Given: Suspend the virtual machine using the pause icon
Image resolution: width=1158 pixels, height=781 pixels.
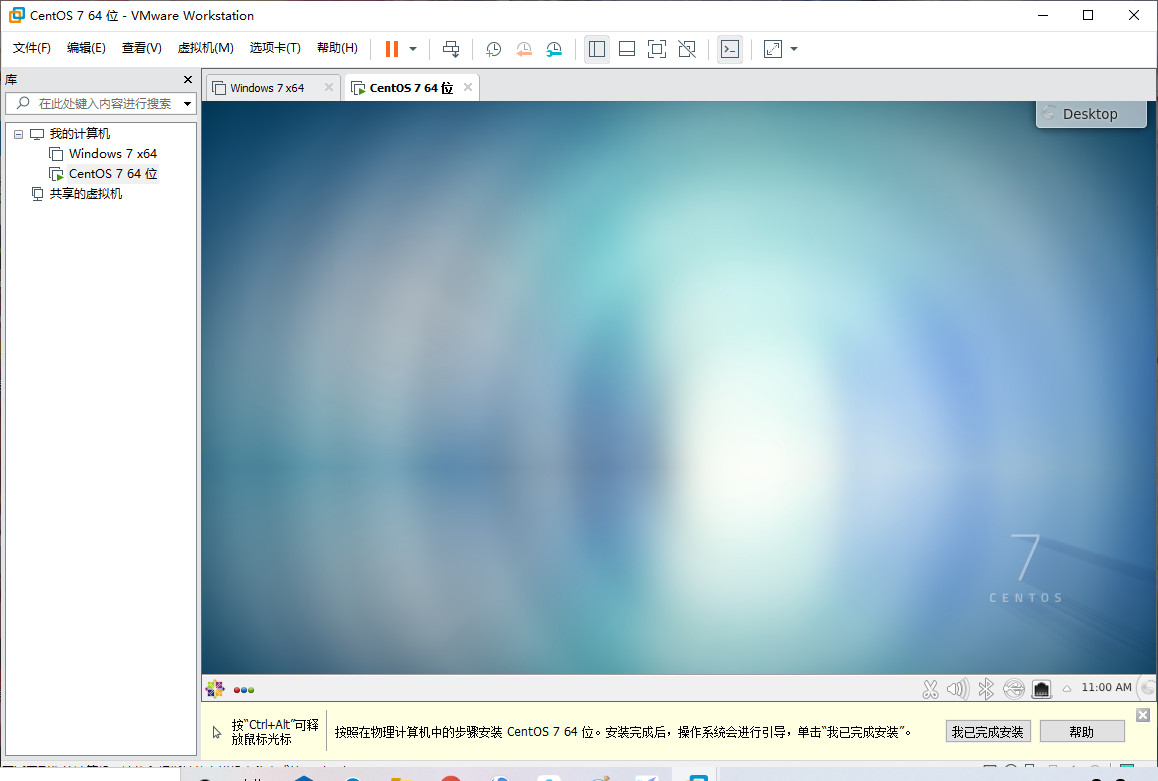Looking at the screenshot, I should pos(390,48).
